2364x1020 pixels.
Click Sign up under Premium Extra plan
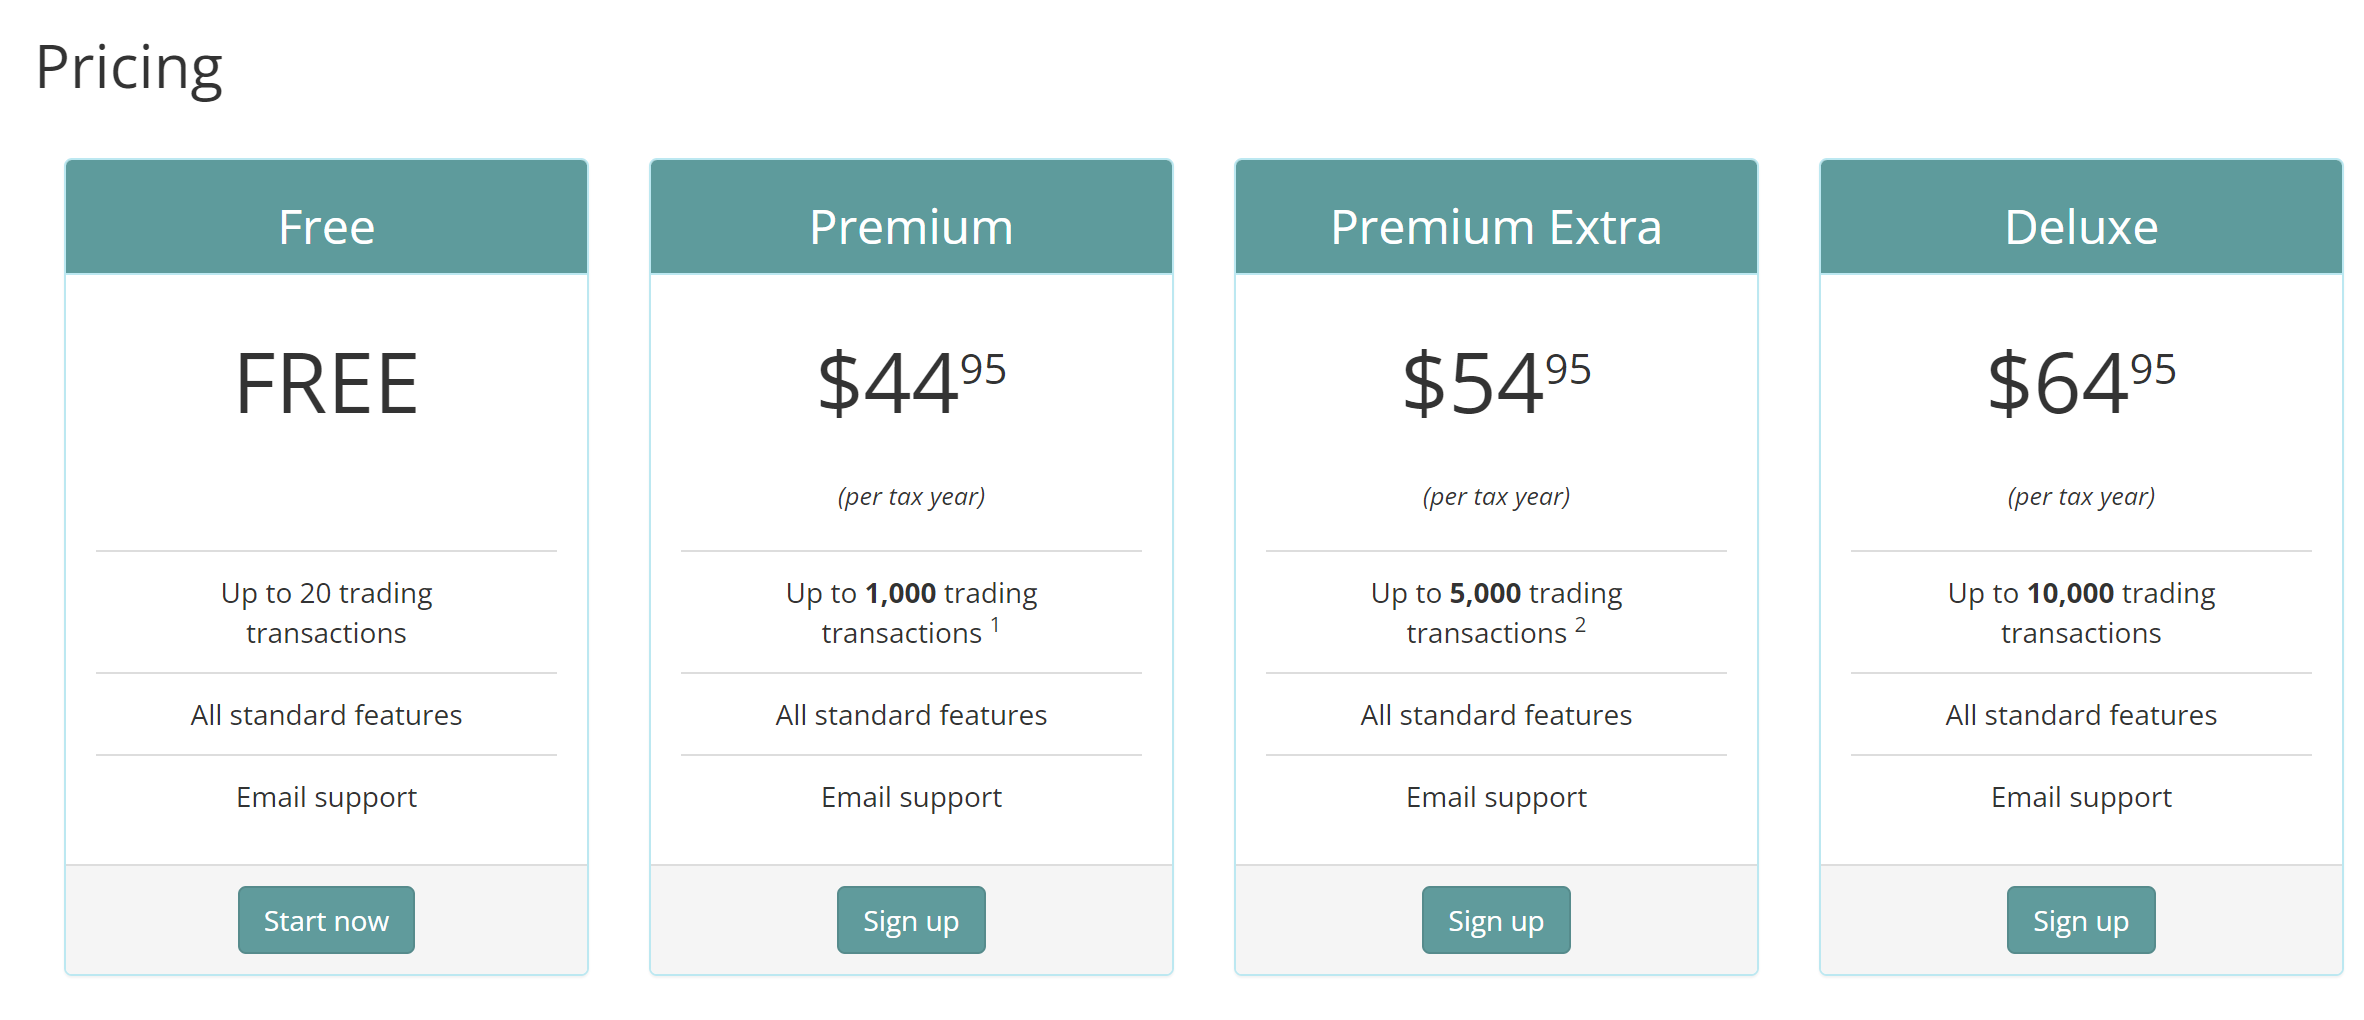[1495, 920]
